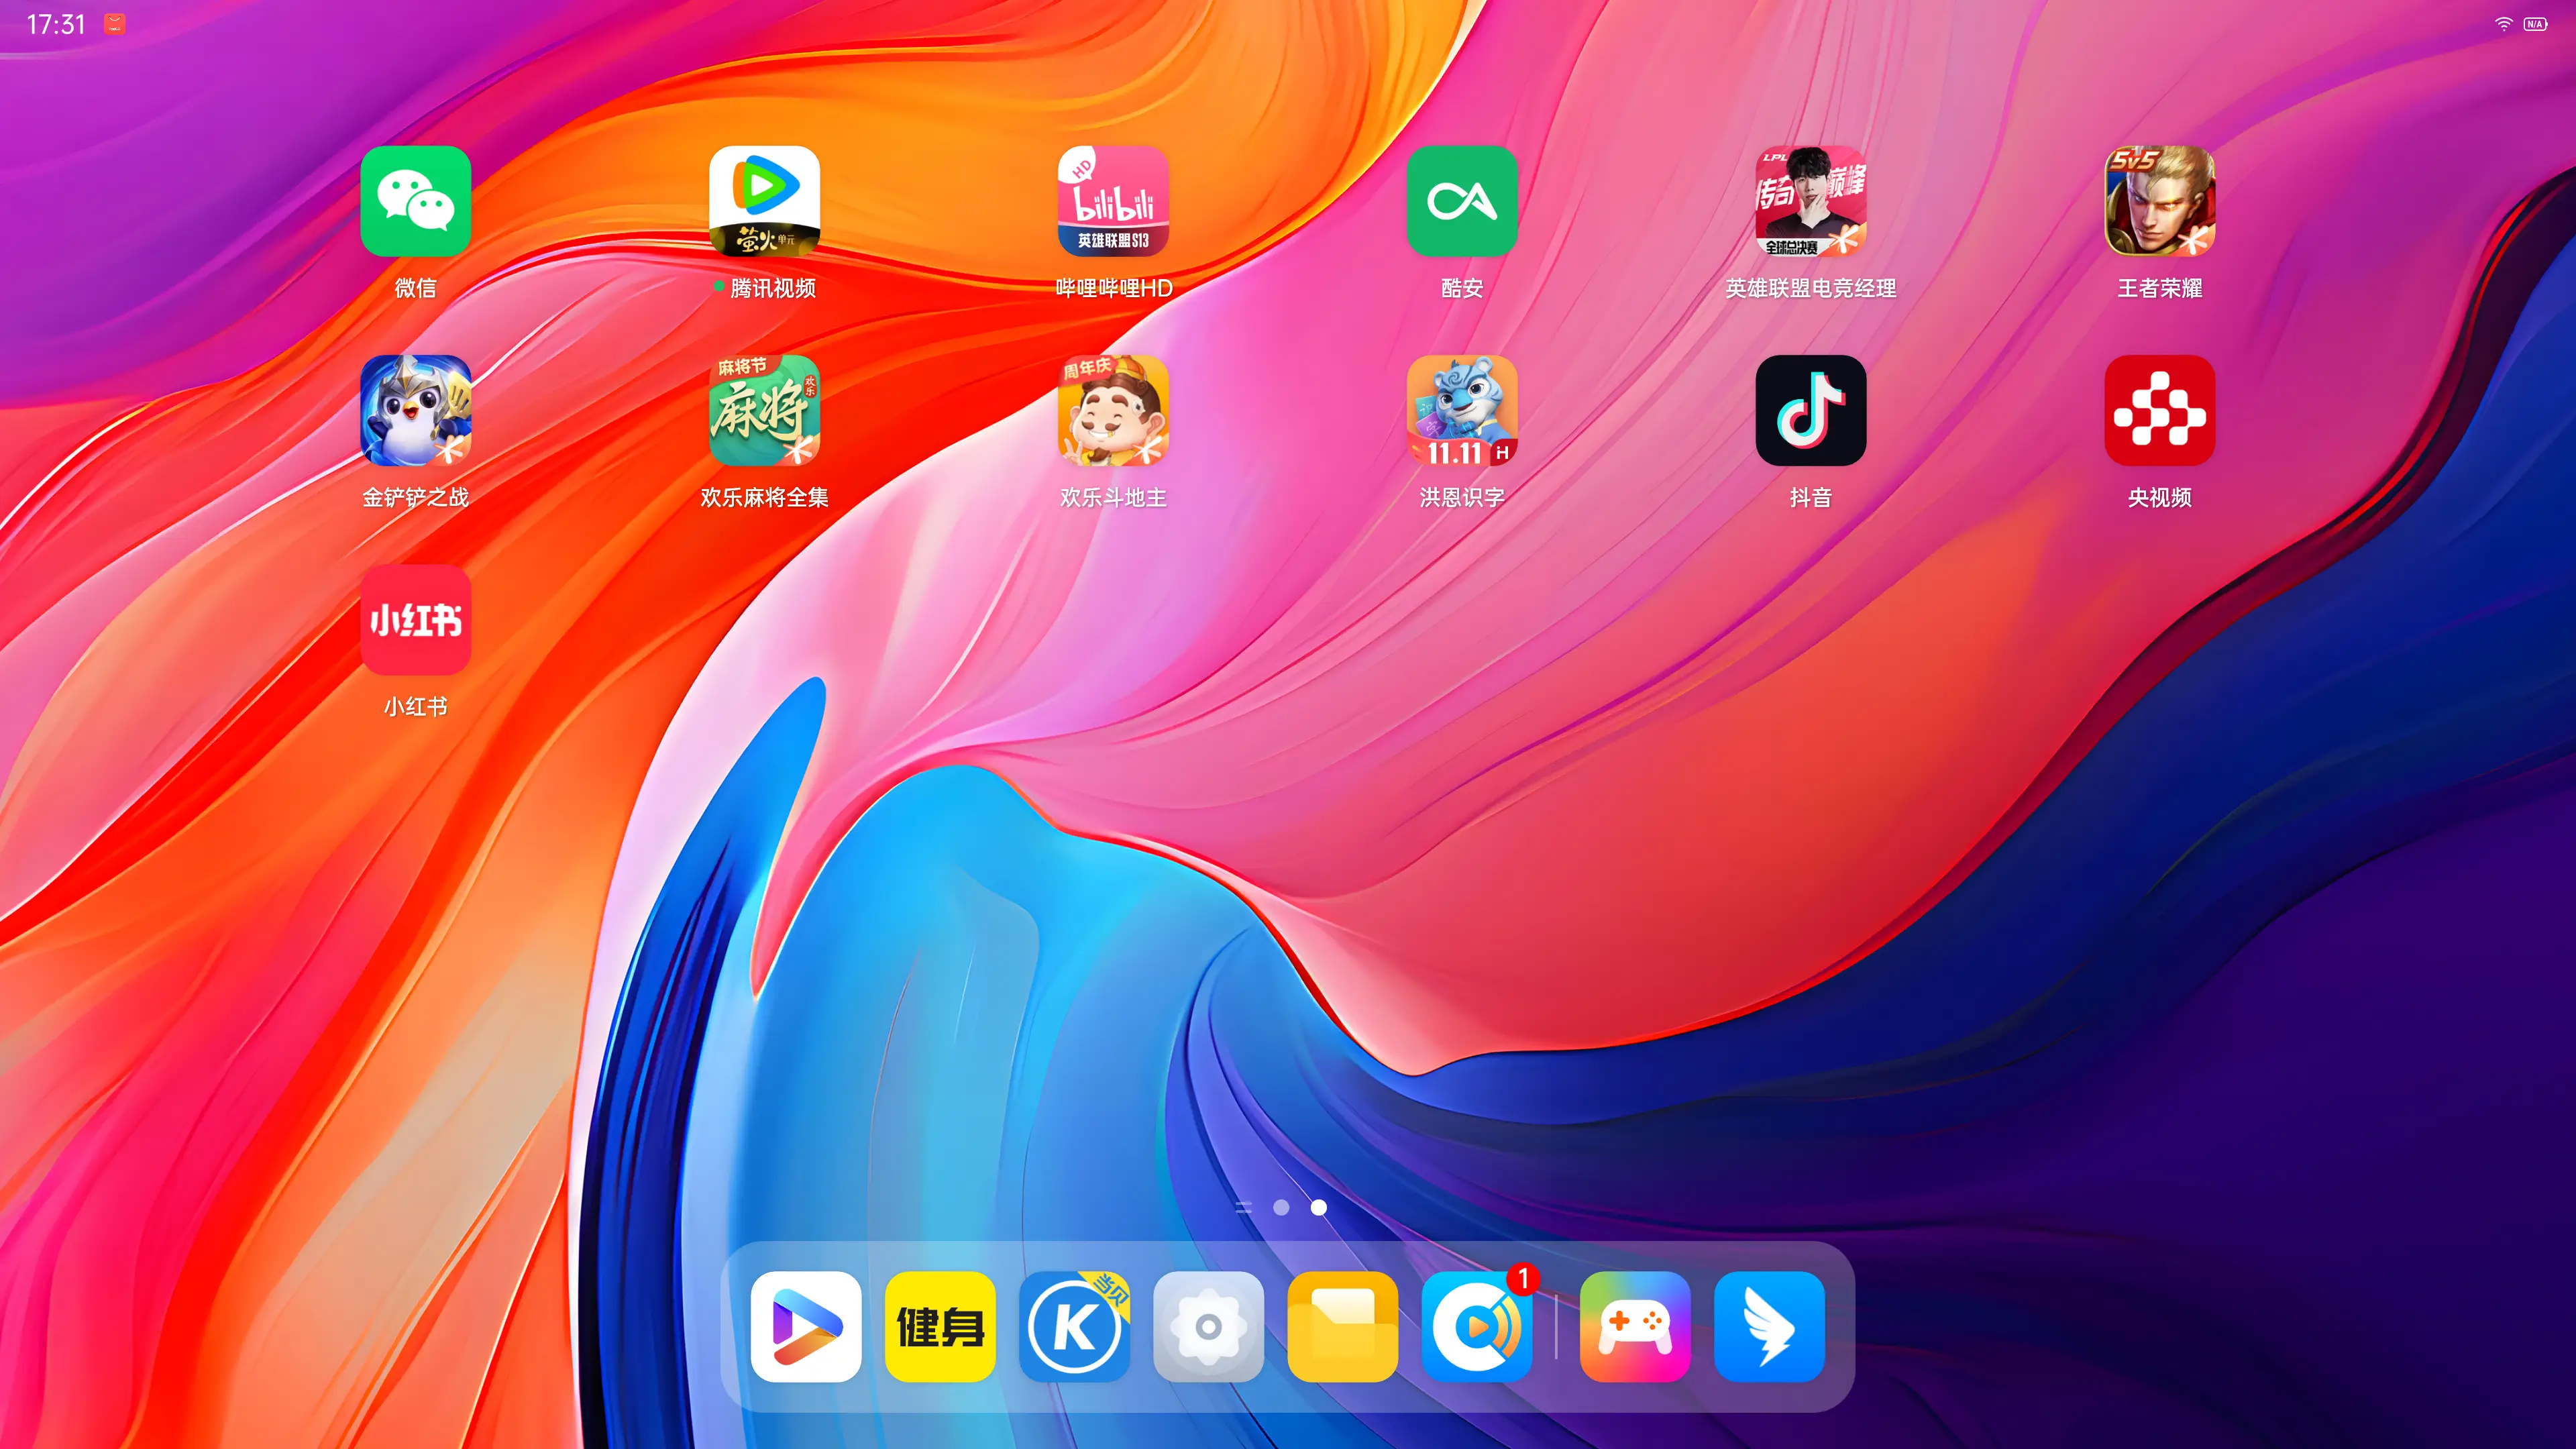Screen dimensions: 2576x1449
Task: Open the yellow 健身 fitness app in dock
Action: pyautogui.click(x=940, y=1326)
